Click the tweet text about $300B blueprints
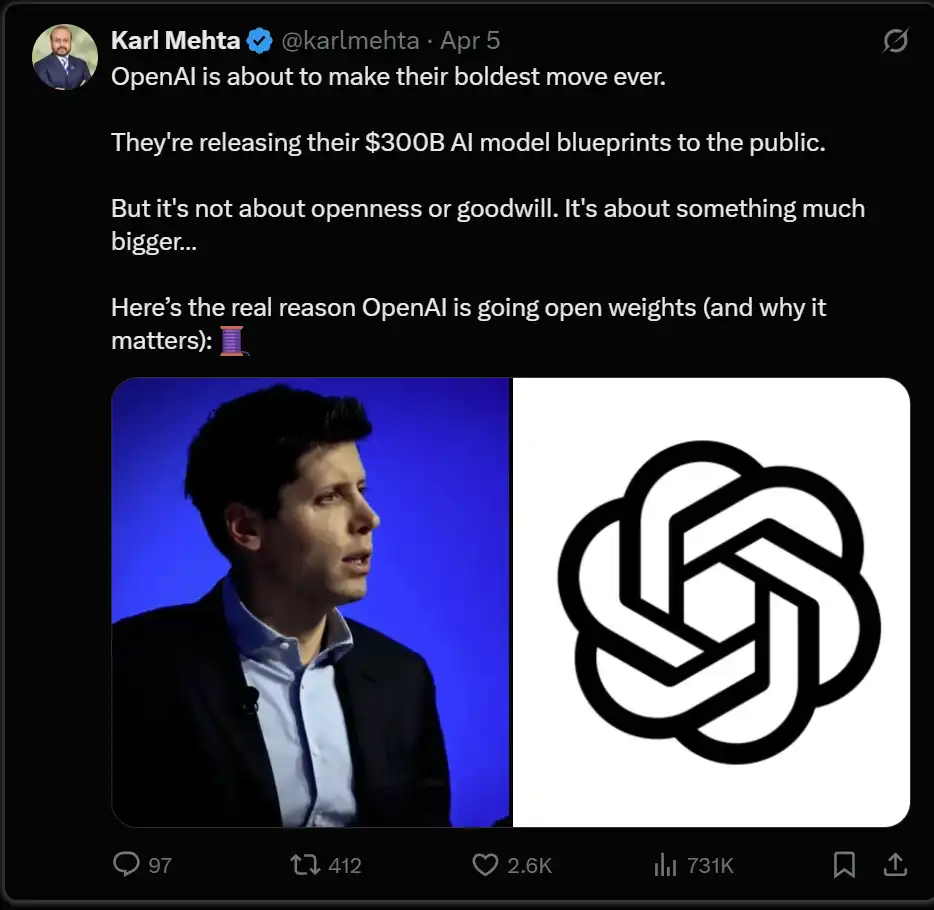934x910 pixels. (468, 142)
